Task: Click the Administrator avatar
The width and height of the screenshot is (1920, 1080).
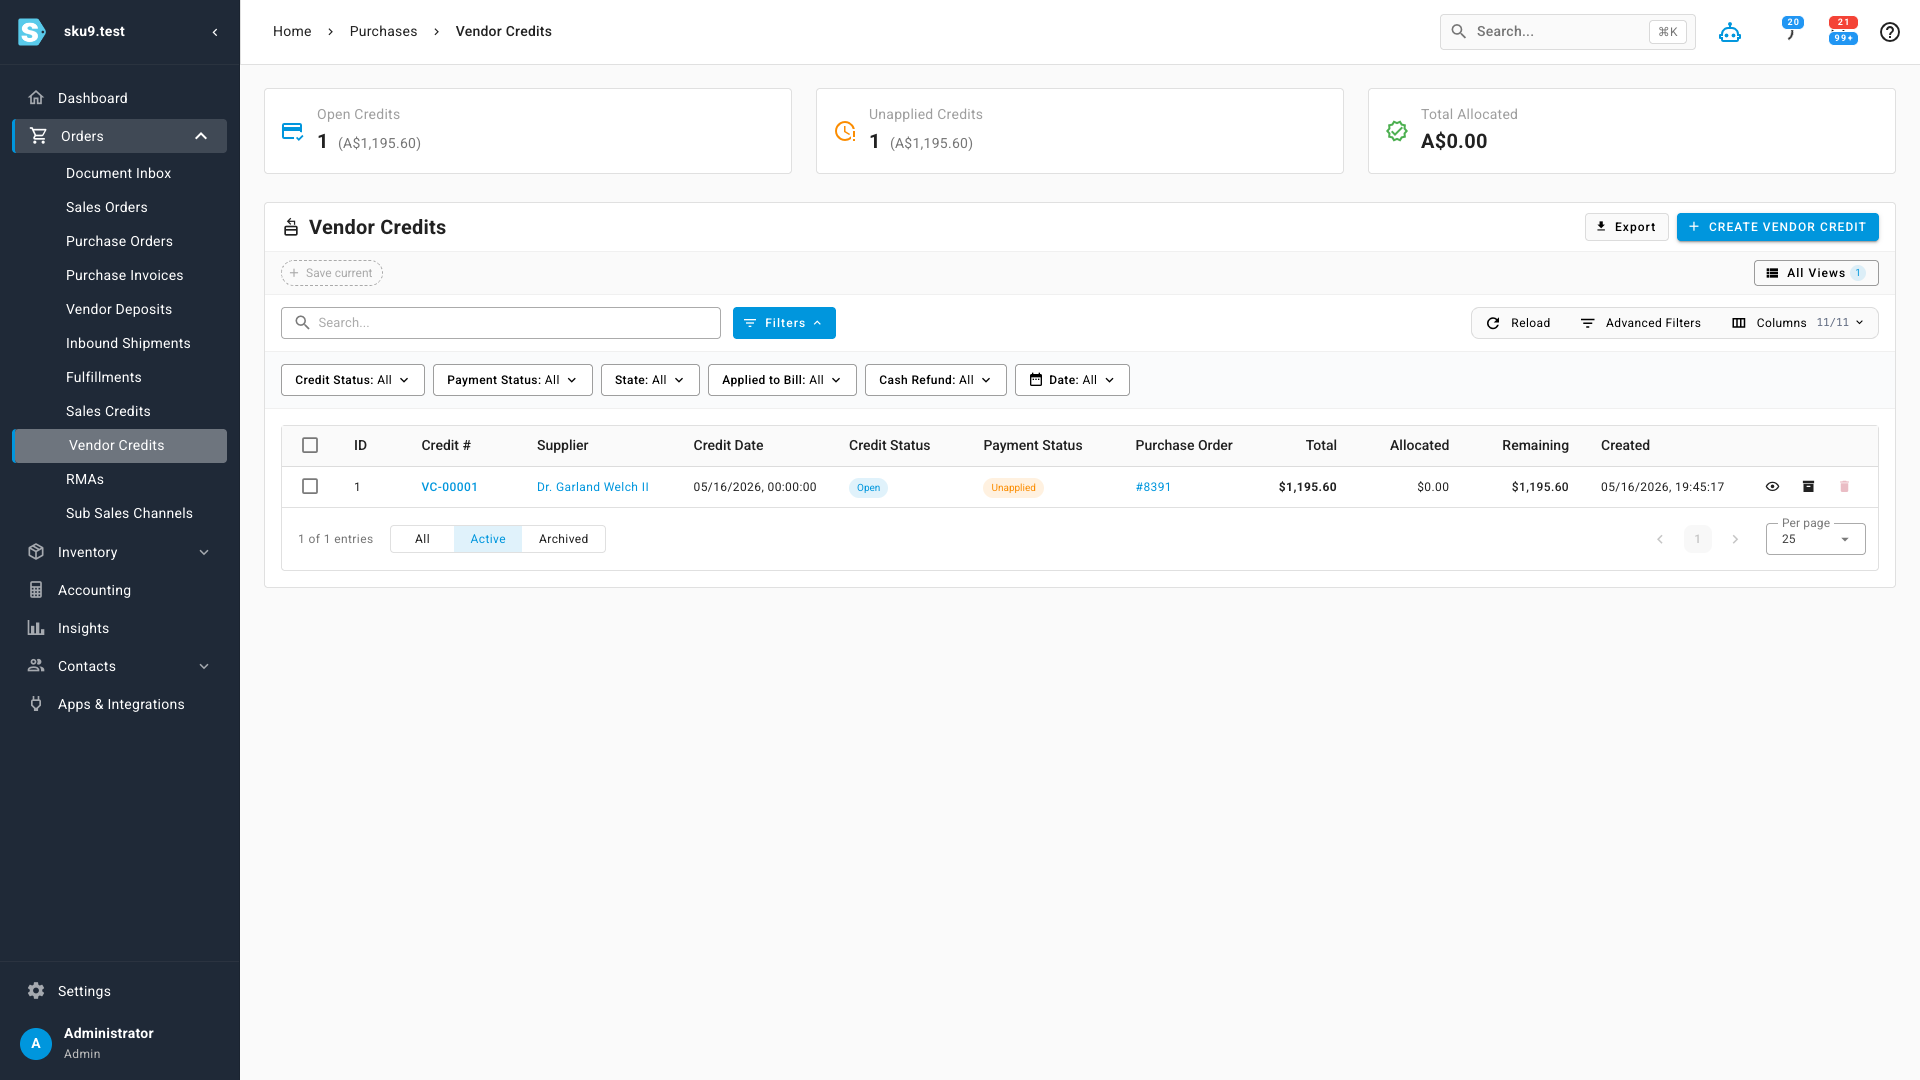Action: click(36, 1043)
